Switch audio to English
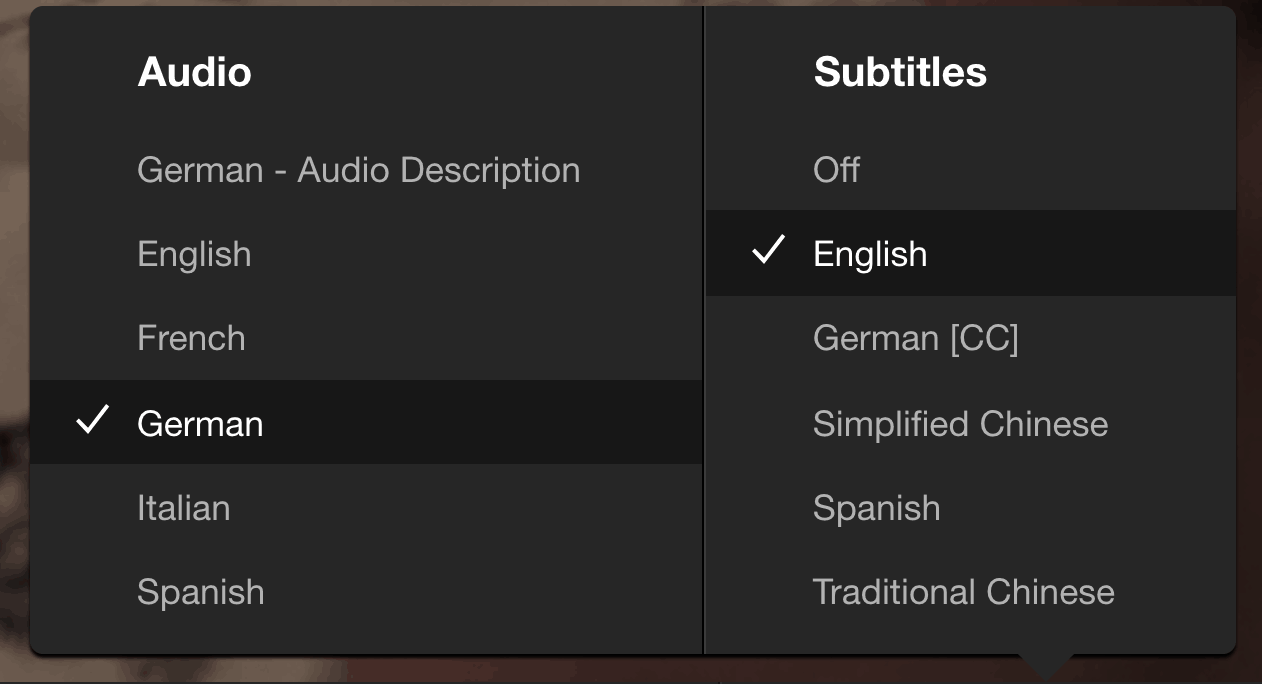The image size is (1262, 684). click(x=194, y=254)
